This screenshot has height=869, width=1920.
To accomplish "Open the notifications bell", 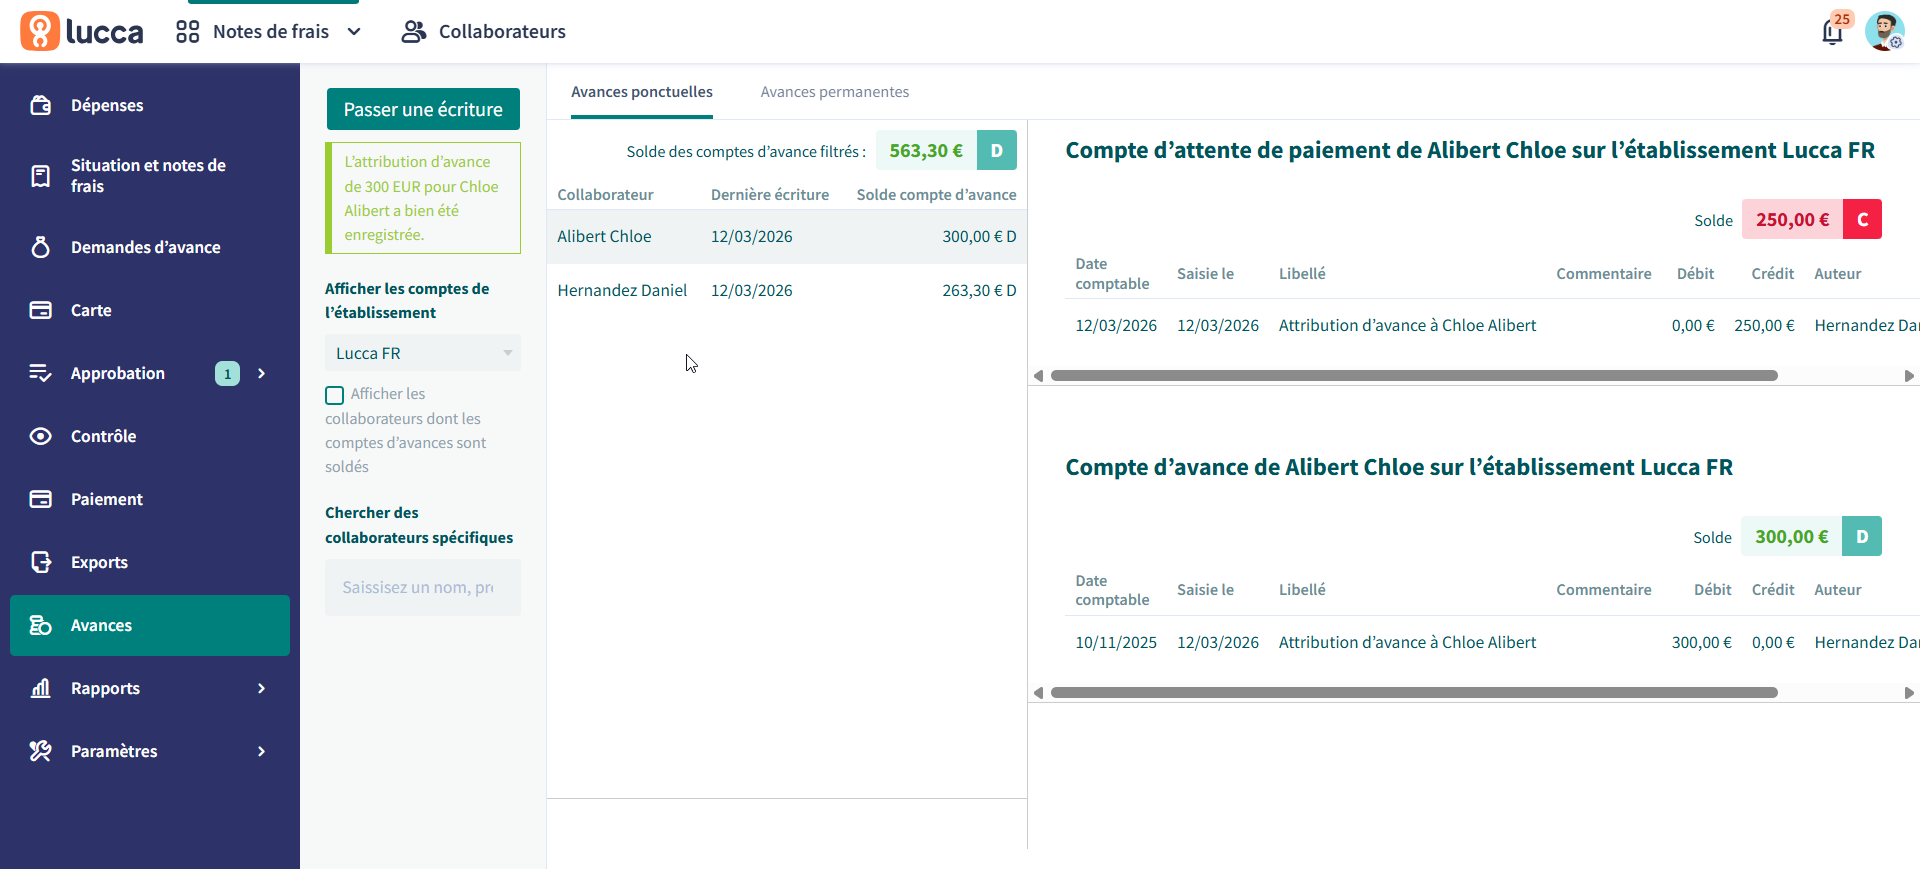I will pyautogui.click(x=1832, y=32).
